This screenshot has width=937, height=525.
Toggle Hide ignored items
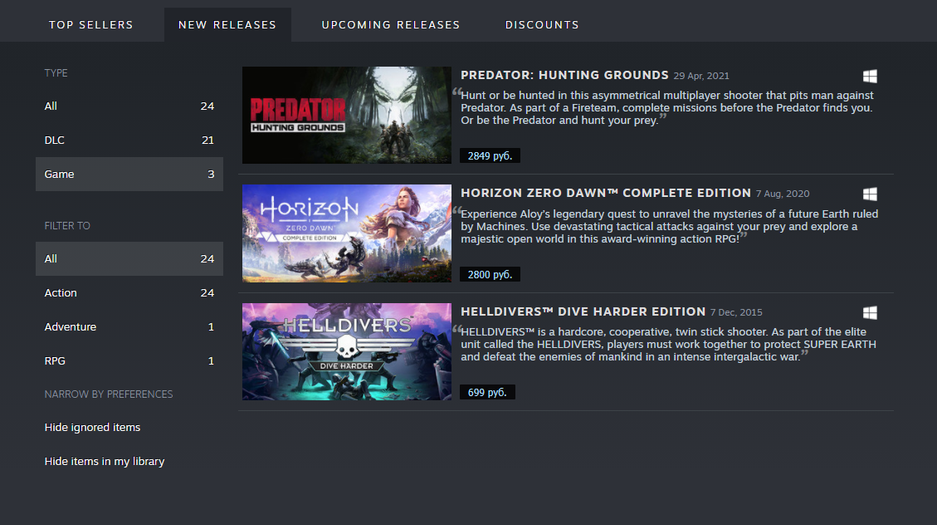[92, 428]
